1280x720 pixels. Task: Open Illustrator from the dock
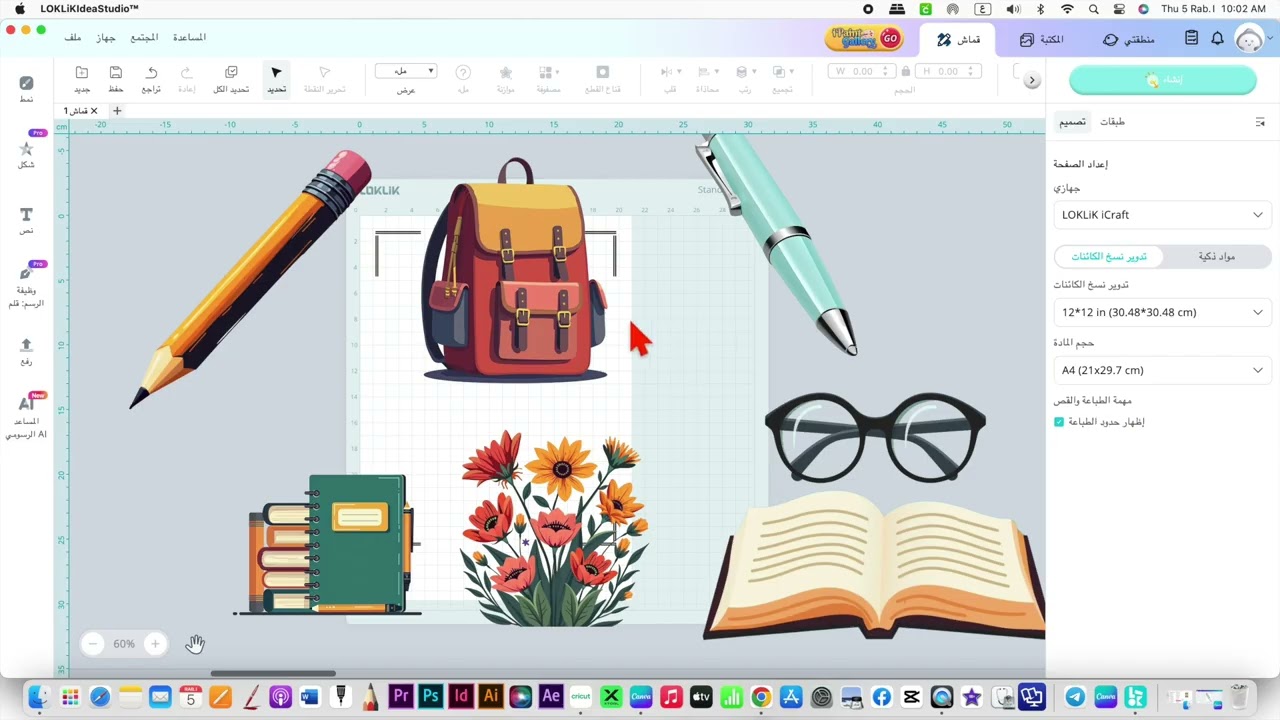(x=491, y=696)
